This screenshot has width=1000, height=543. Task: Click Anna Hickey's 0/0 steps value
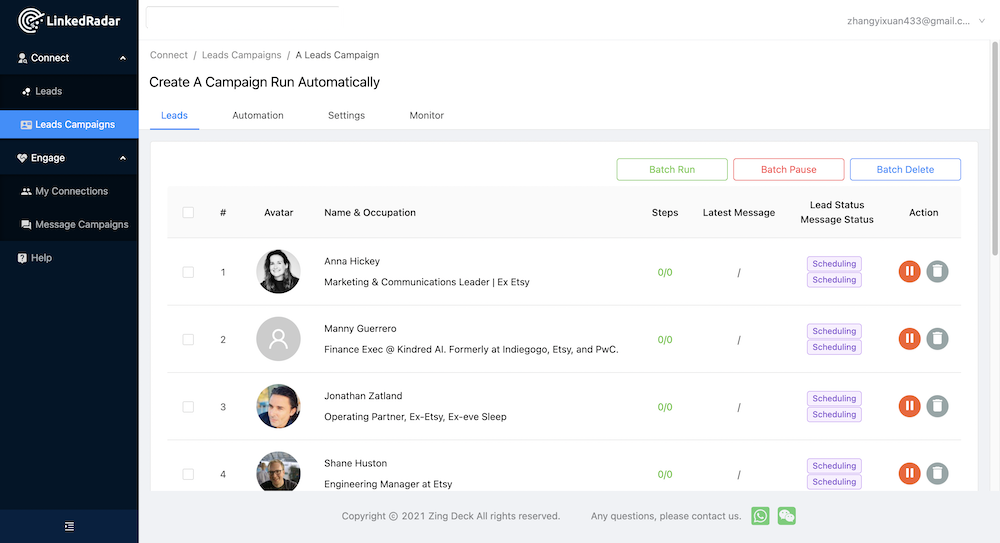(665, 272)
